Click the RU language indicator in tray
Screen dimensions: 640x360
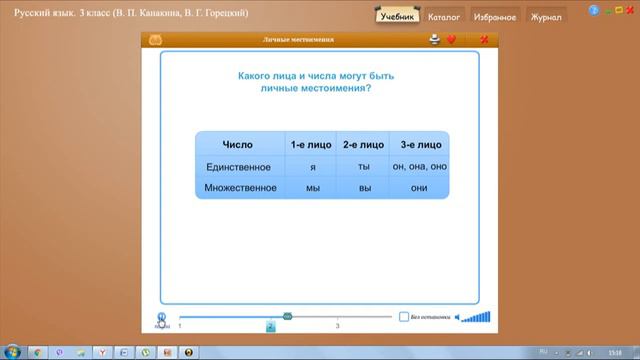(x=543, y=351)
